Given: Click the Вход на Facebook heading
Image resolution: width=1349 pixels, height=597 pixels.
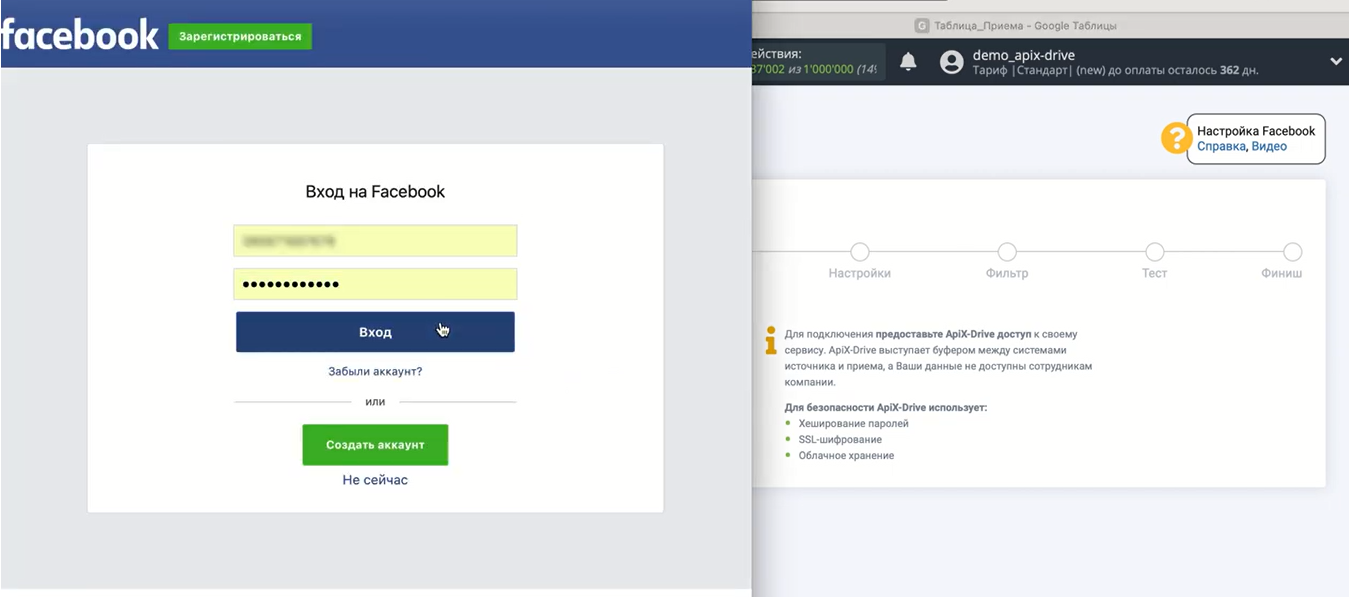Looking at the screenshot, I should click(x=375, y=191).
